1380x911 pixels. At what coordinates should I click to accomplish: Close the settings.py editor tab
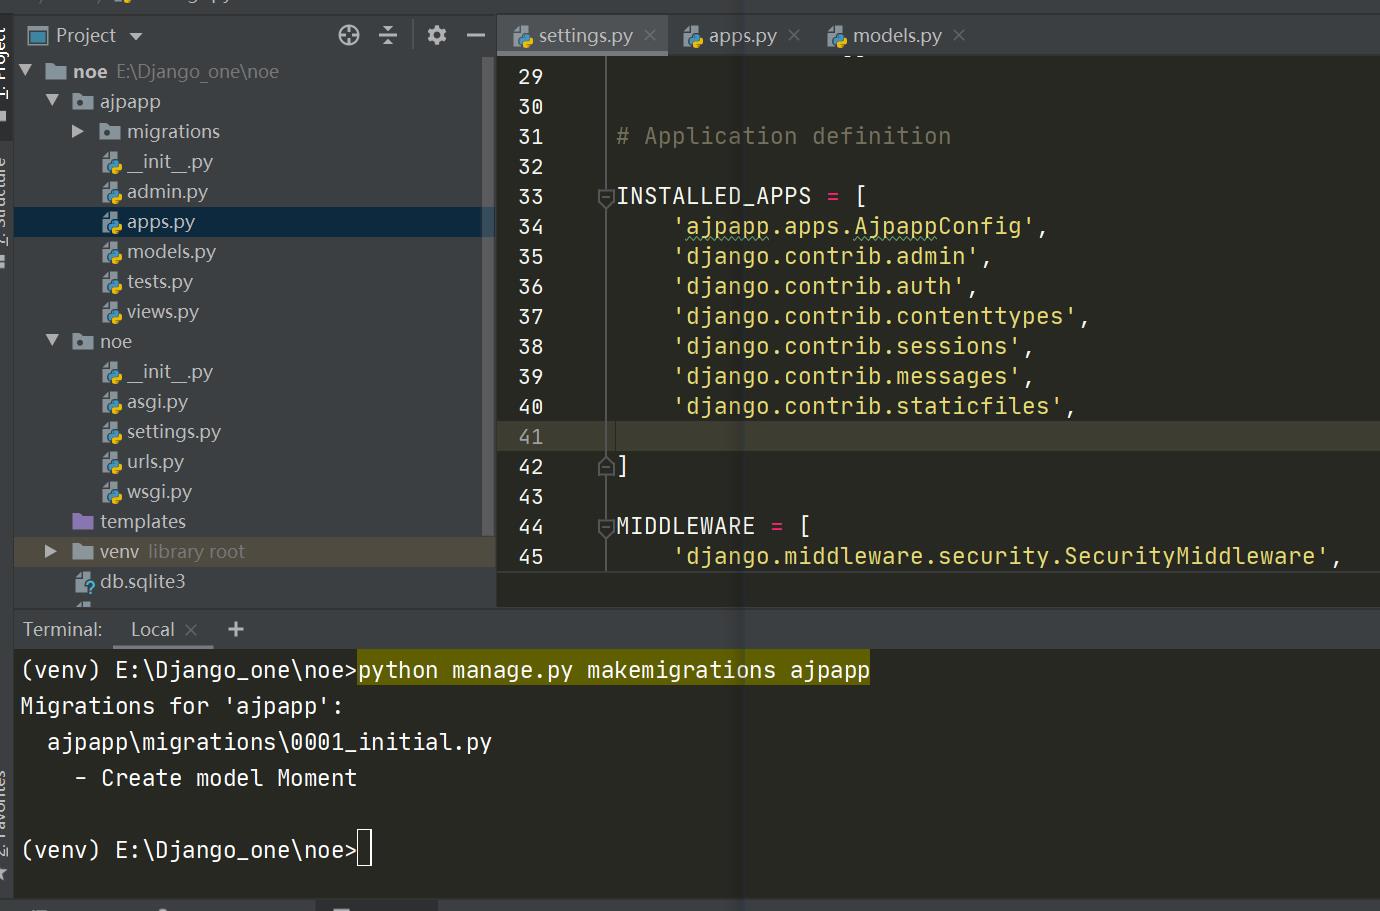(x=650, y=35)
